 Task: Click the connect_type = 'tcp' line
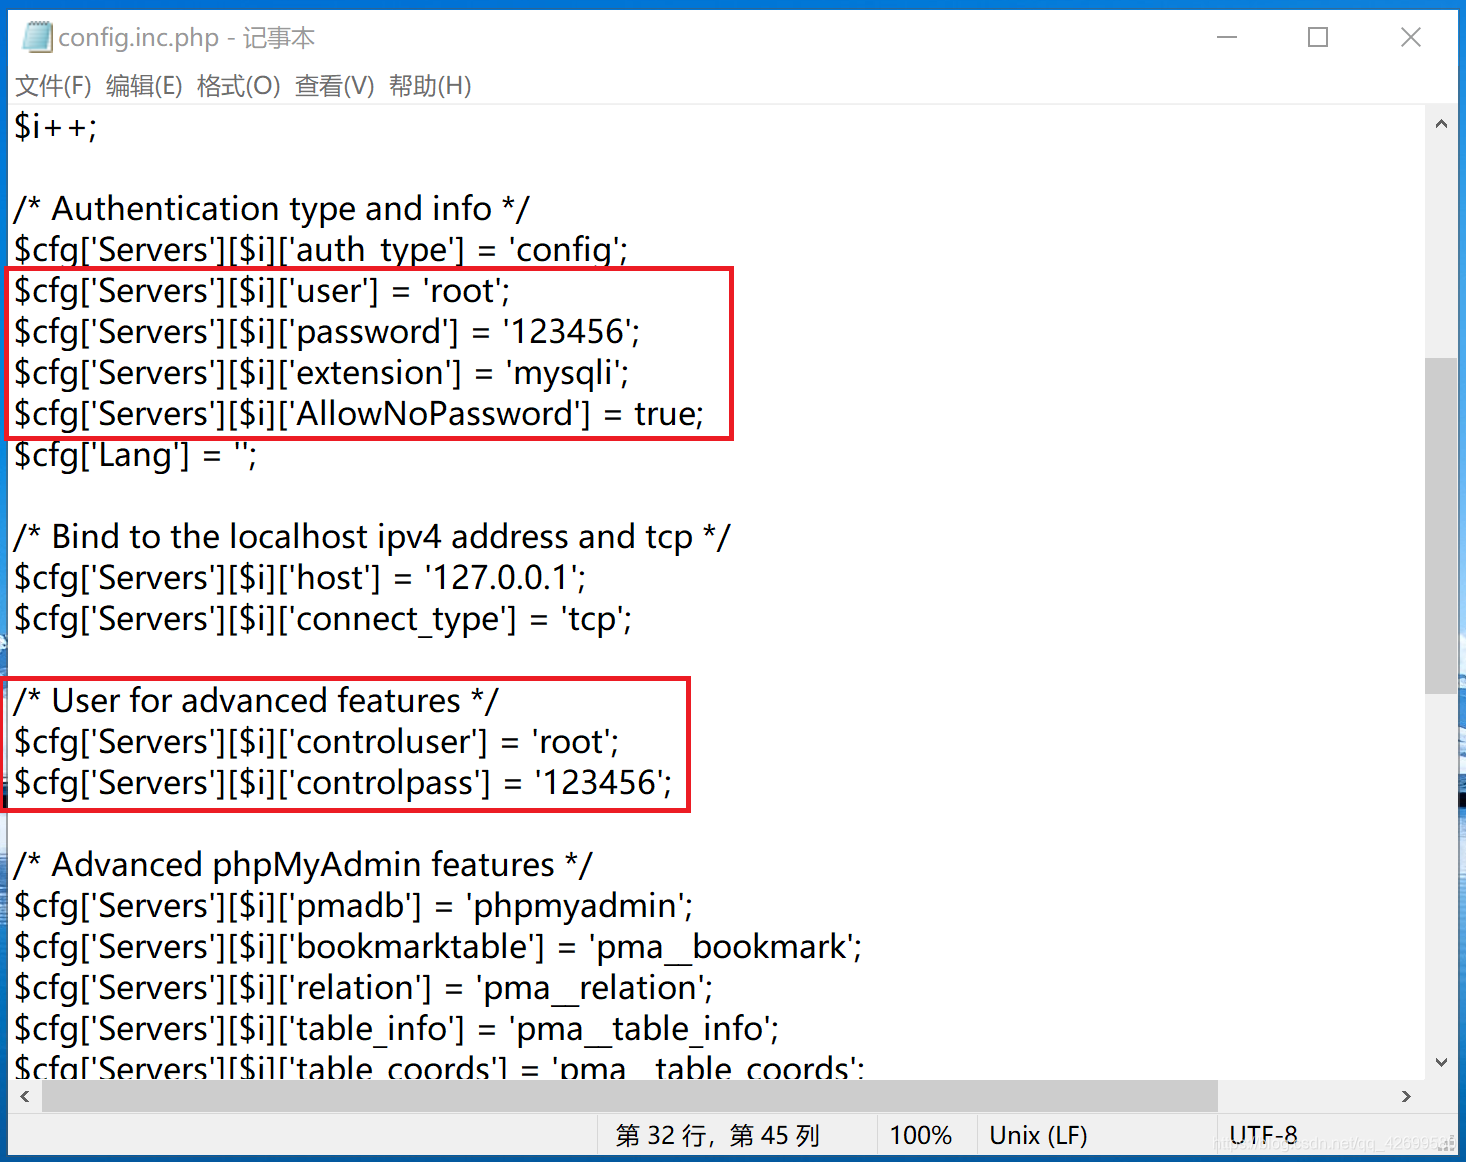(x=323, y=619)
